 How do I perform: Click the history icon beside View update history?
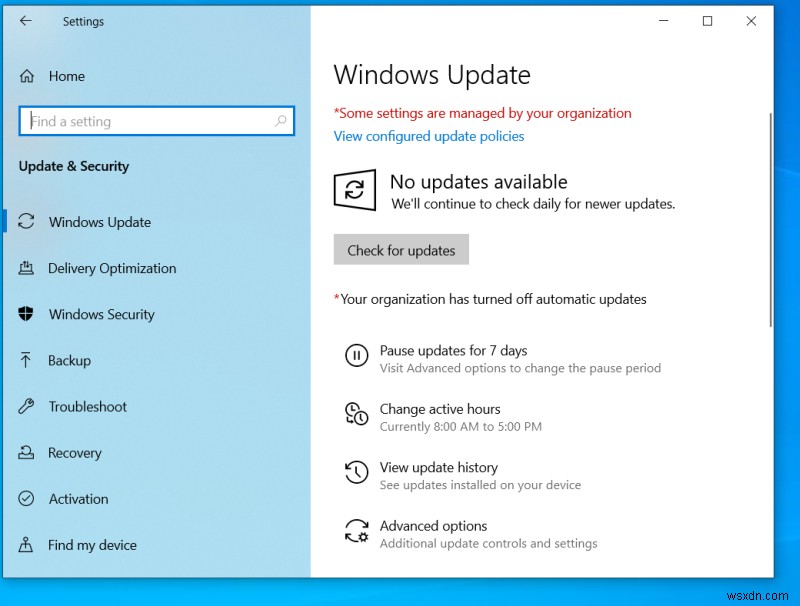357,471
